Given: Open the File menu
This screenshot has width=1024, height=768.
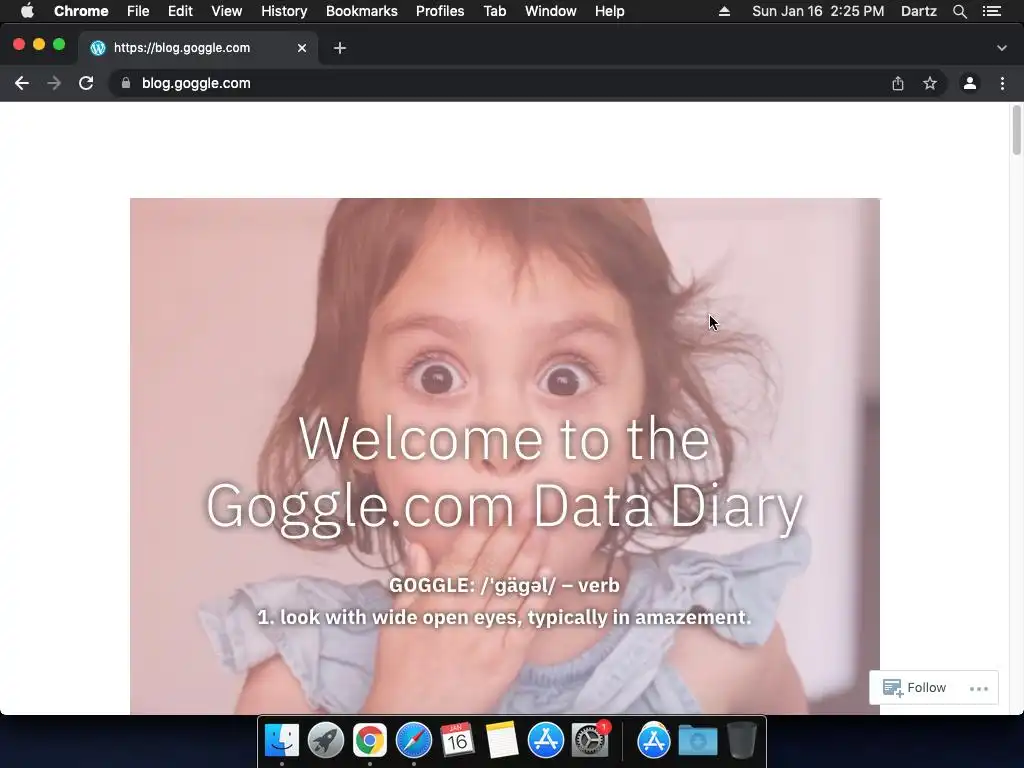Looking at the screenshot, I should 138,11.
